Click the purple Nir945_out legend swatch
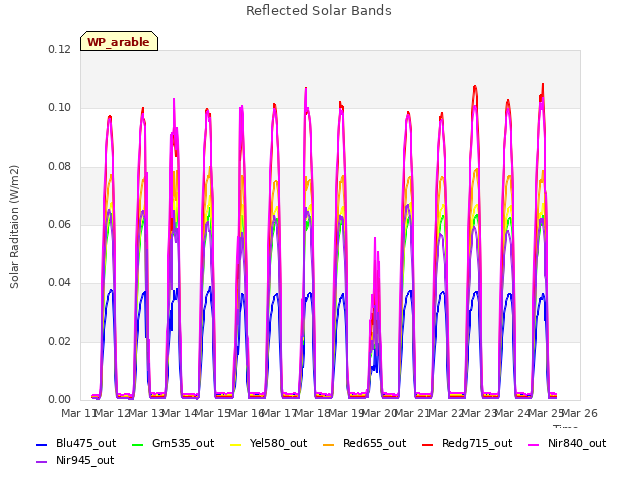Viewport: 640px width, 480px height. pyautogui.click(x=42, y=462)
